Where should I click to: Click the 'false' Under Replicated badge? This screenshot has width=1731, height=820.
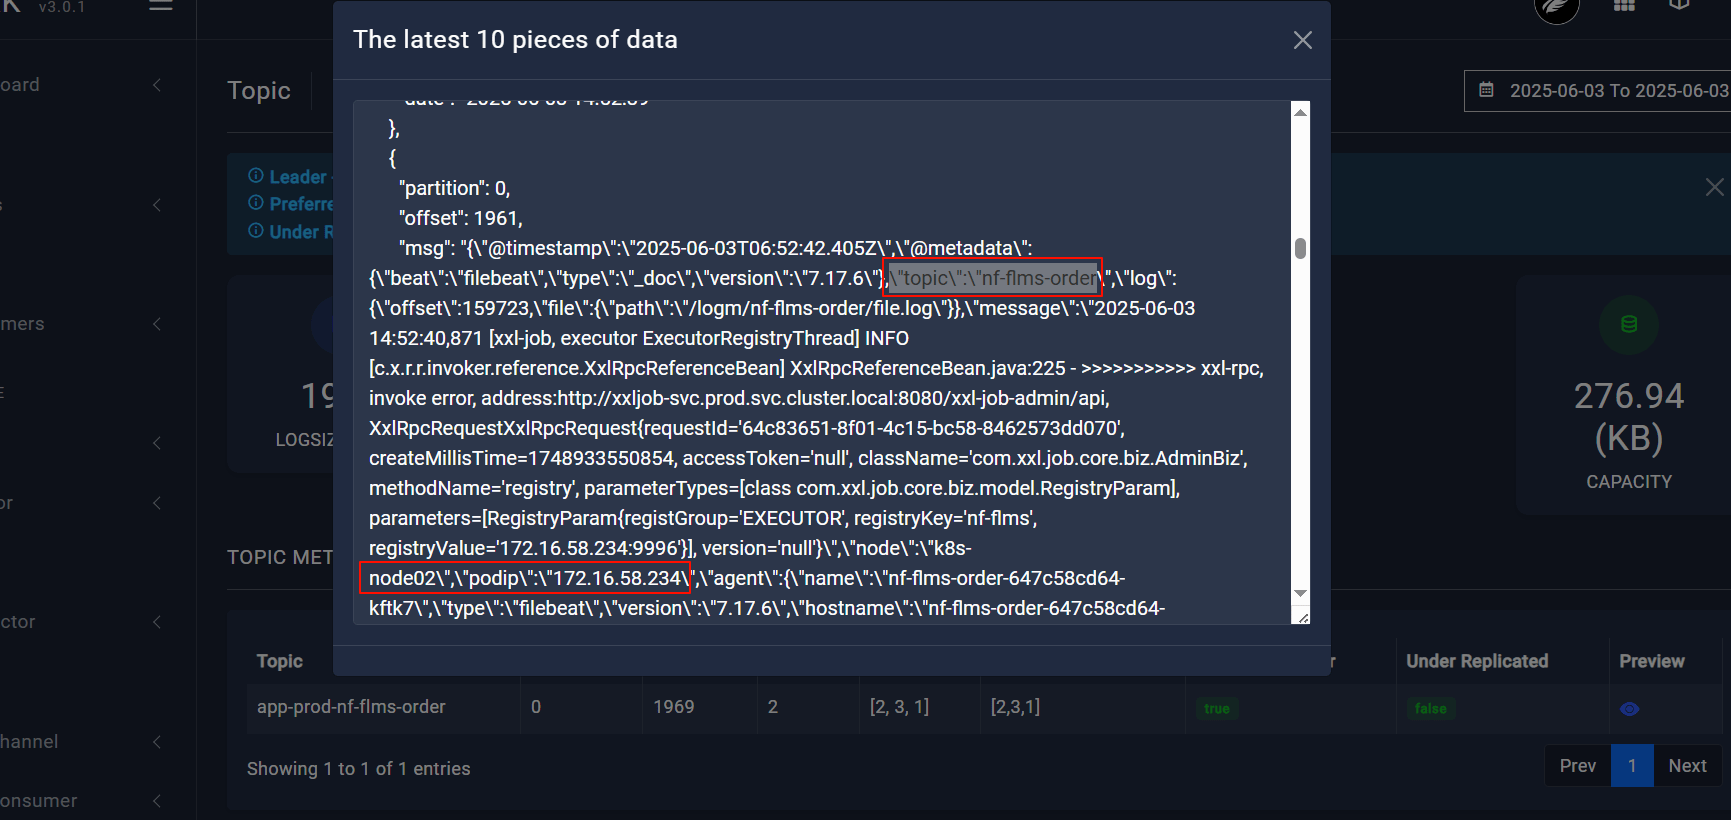(x=1430, y=709)
